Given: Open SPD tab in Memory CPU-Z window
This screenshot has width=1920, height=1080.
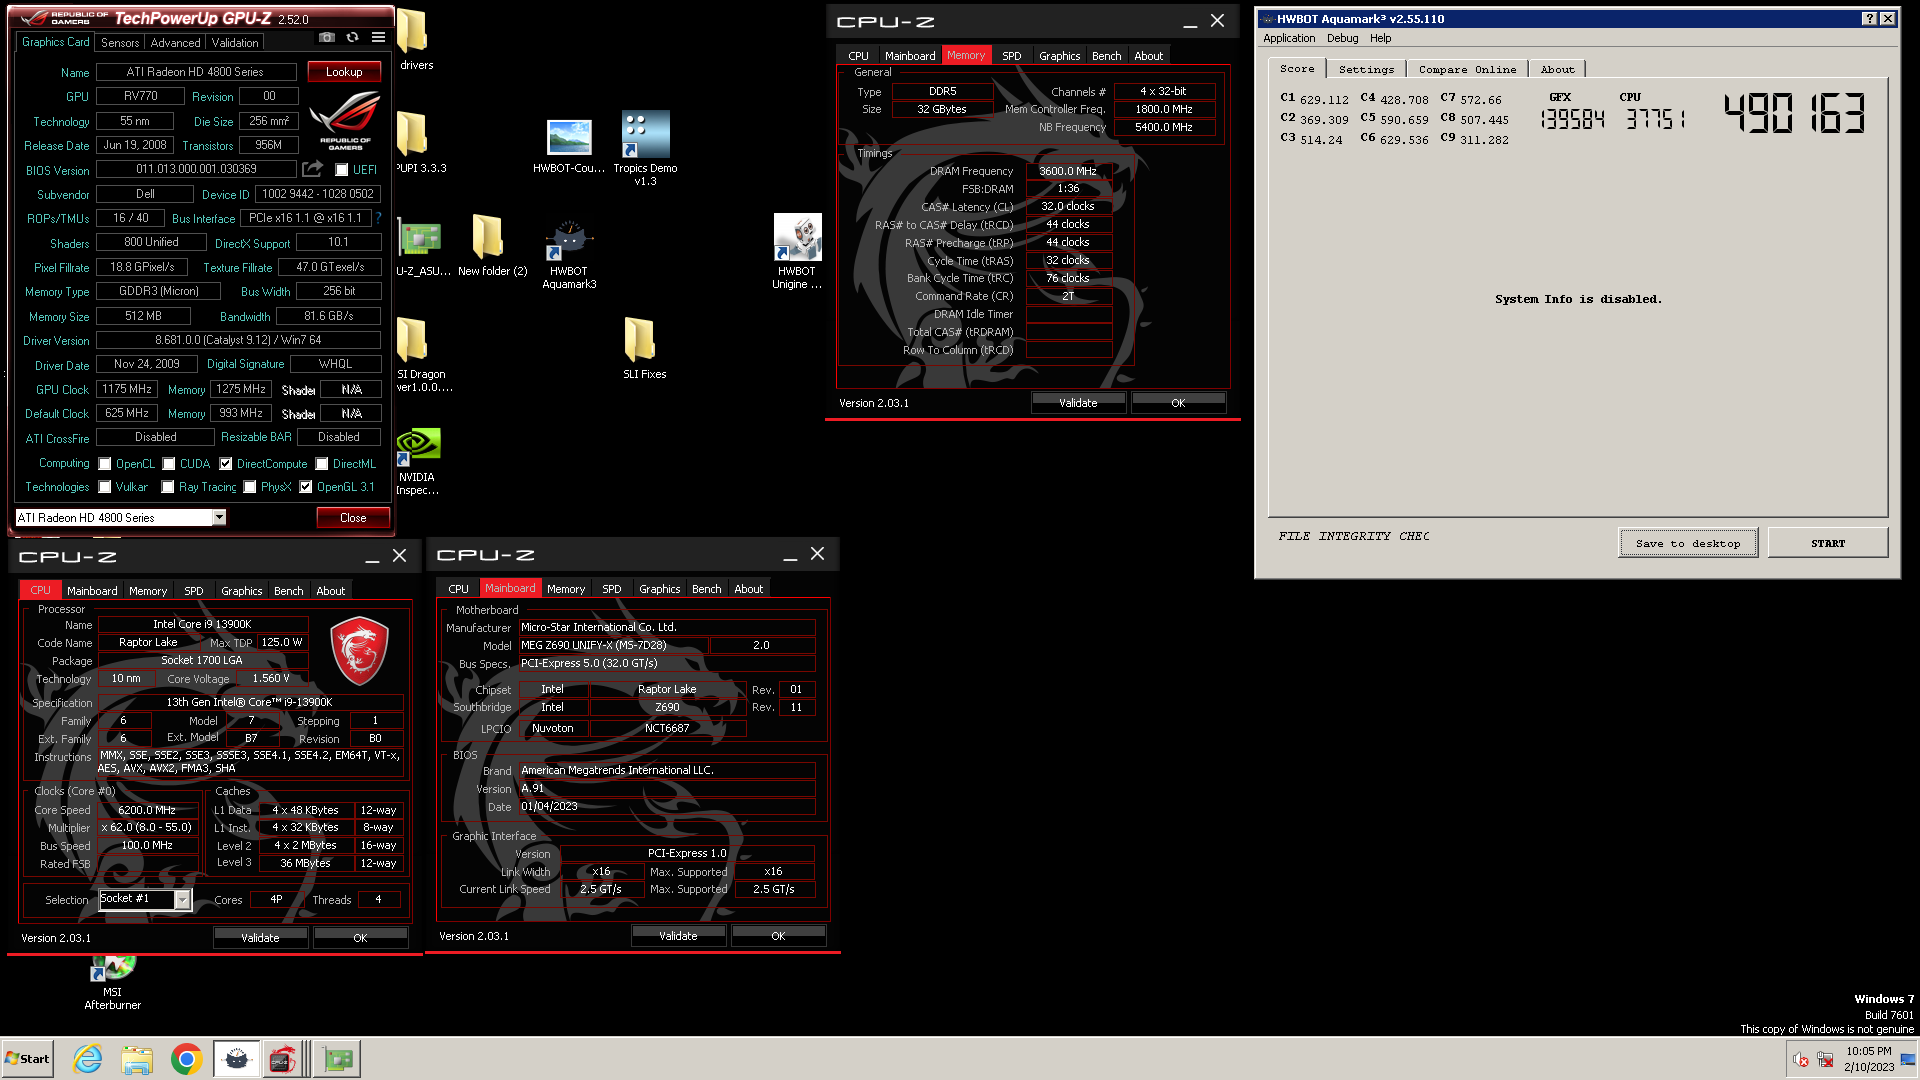Looking at the screenshot, I should 1012,56.
